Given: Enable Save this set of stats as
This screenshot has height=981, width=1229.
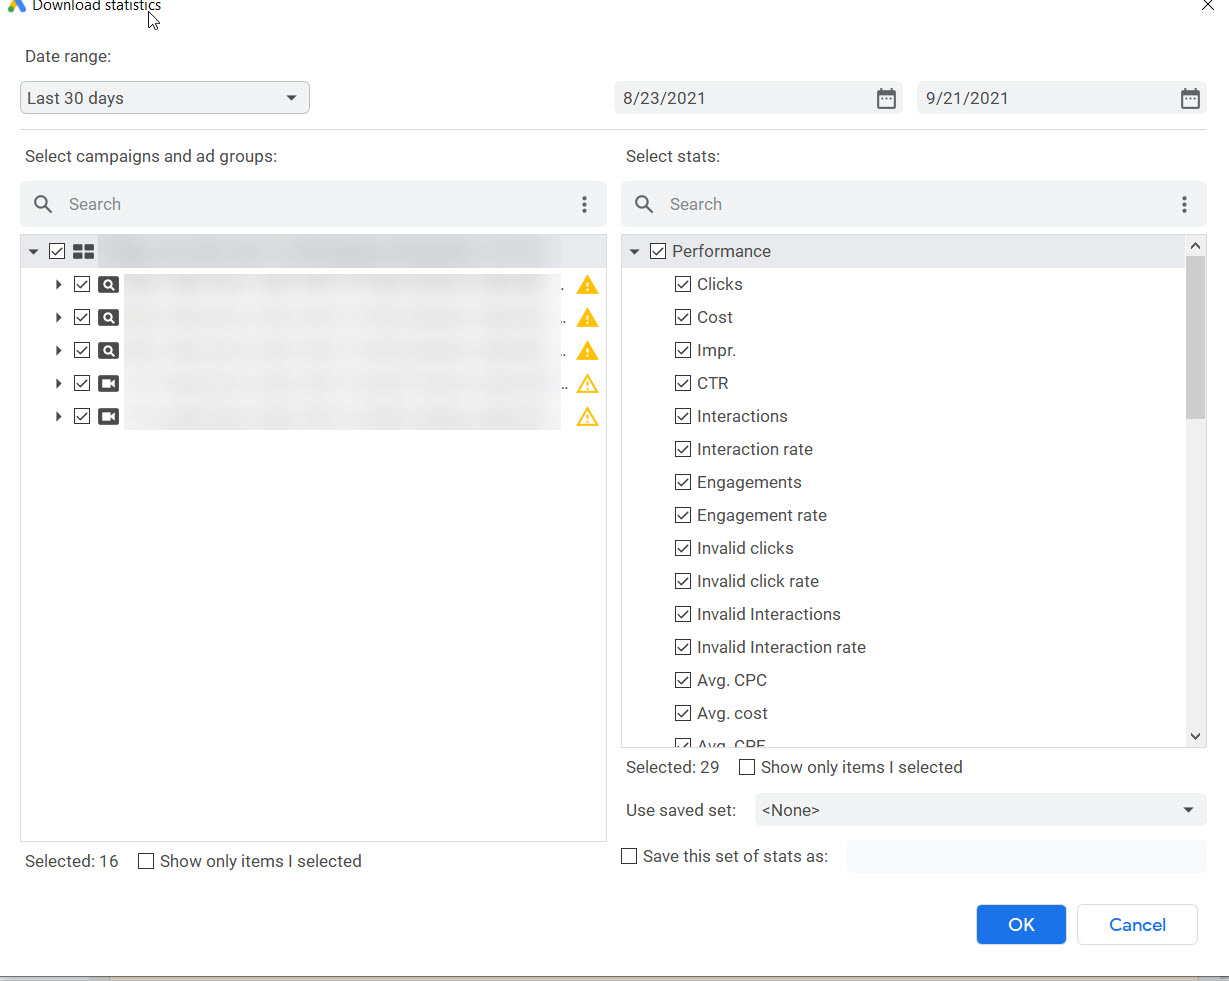Looking at the screenshot, I should click(x=629, y=856).
